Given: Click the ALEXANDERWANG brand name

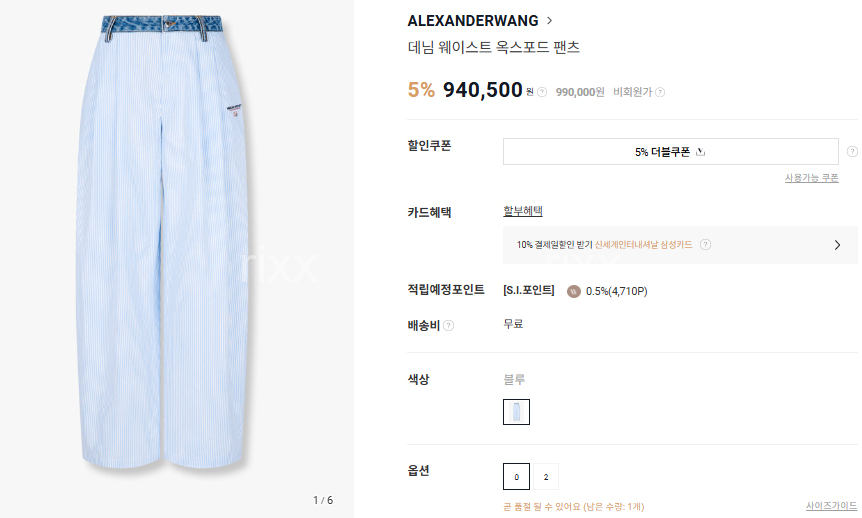Looking at the screenshot, I should [473, 21].
